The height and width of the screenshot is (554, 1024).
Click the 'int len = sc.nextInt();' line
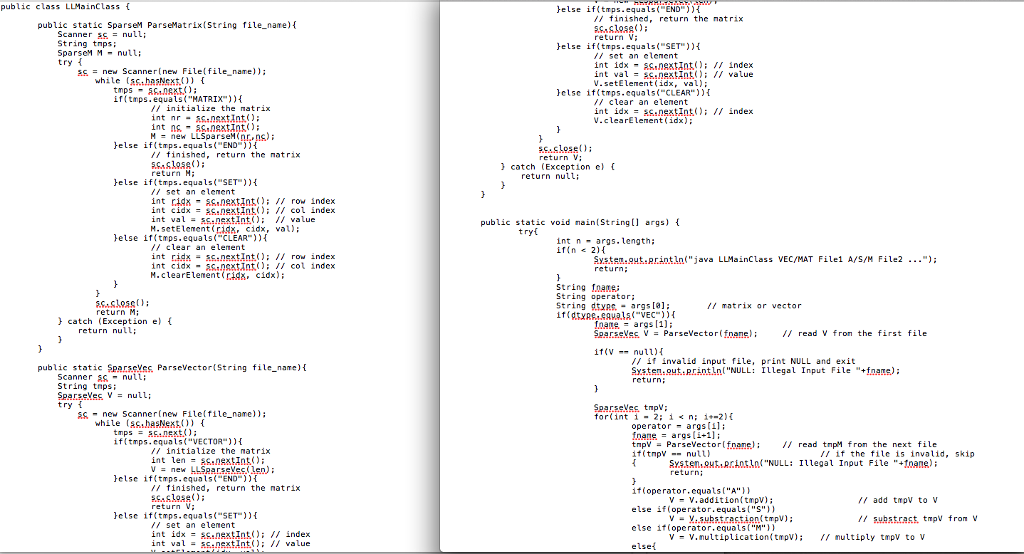pyautogui.click(x=208, y=460)
